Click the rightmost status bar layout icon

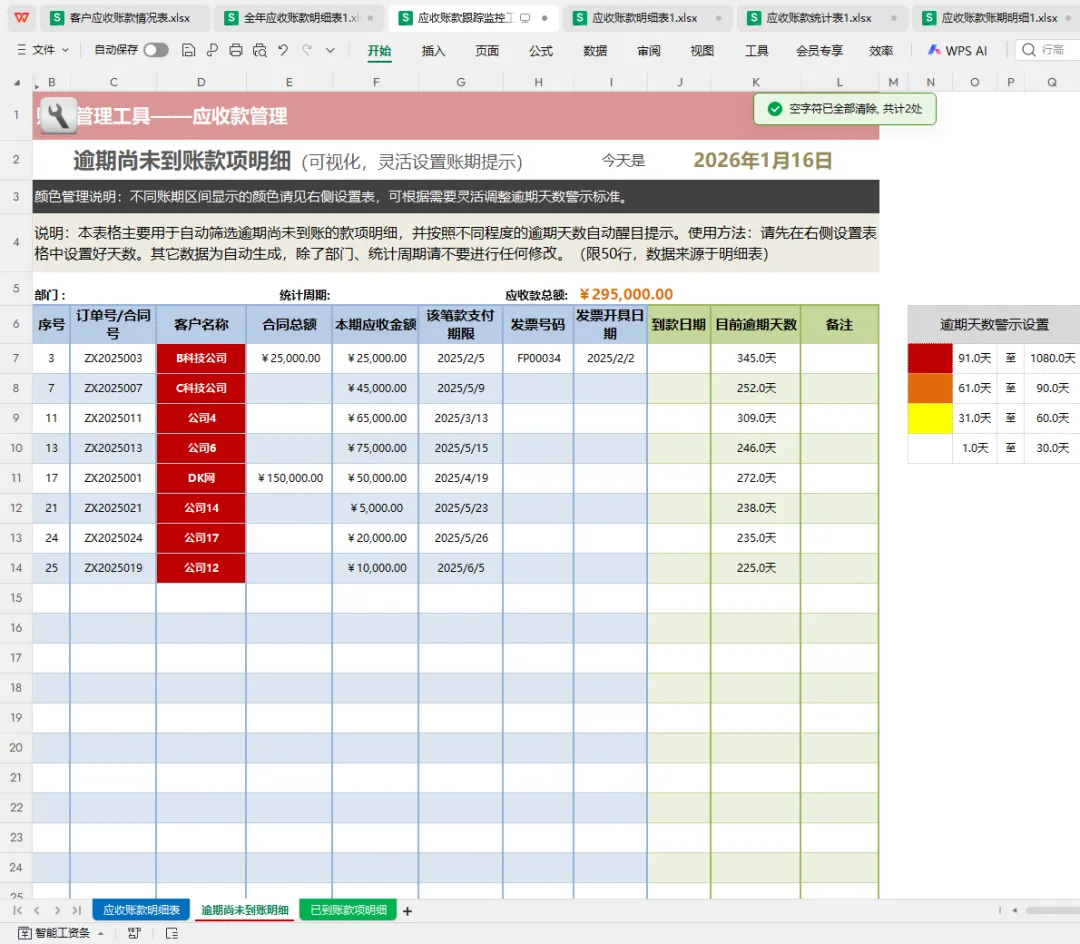[x=172, y=933]
